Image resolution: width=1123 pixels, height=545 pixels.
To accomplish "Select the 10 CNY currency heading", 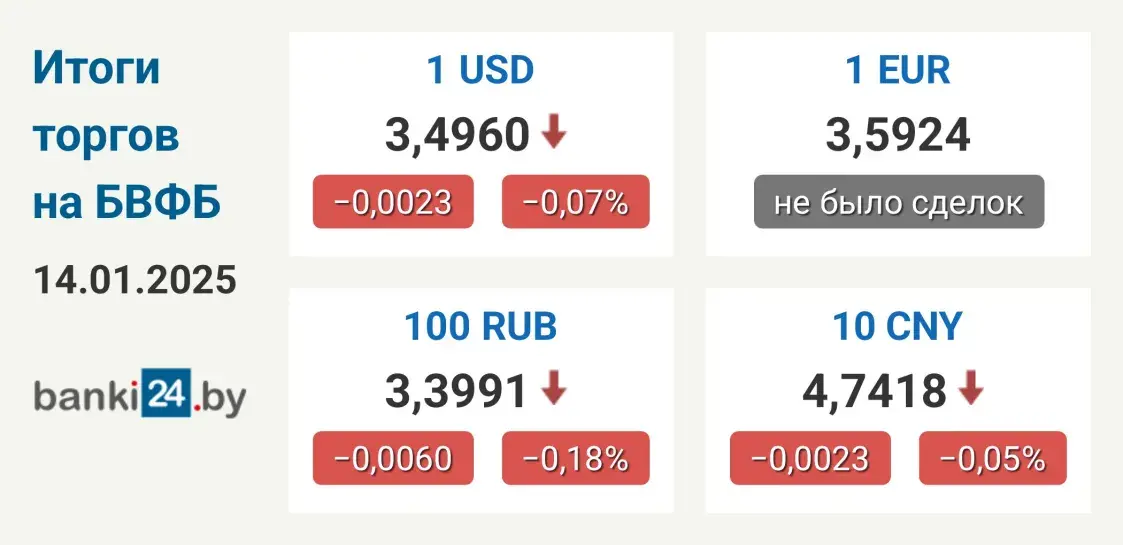I will [897, 326].
